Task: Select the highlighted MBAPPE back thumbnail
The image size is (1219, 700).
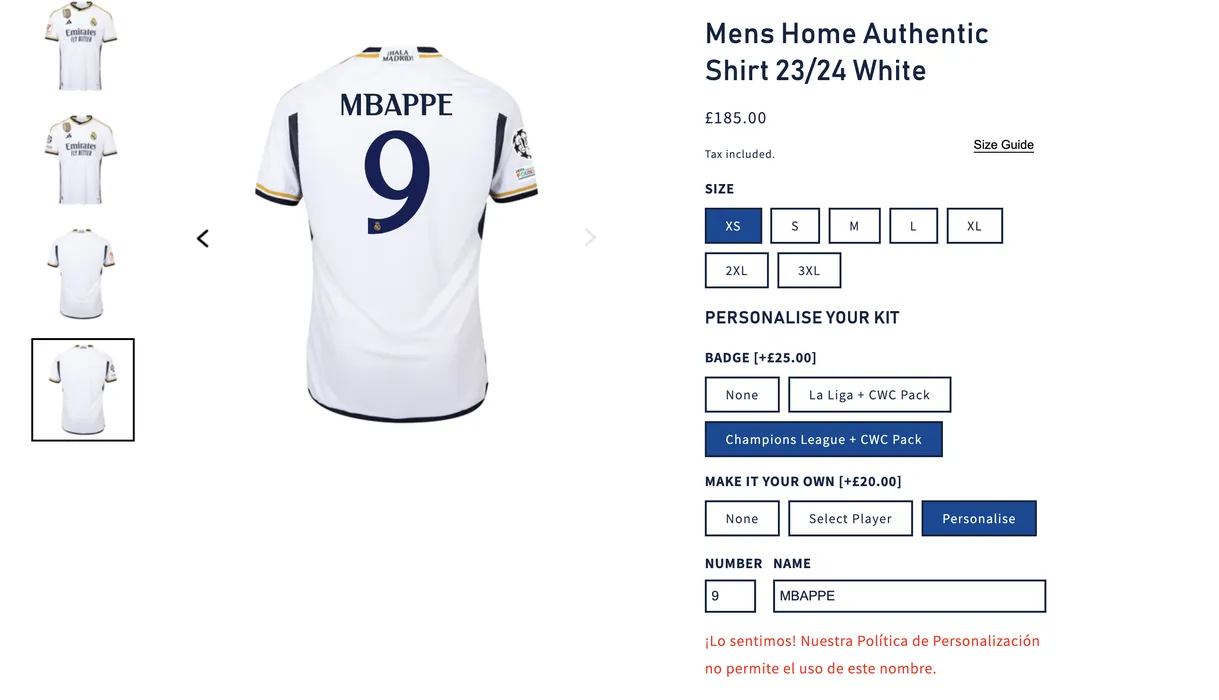Action: pyautogui.click(x=83, y=390)
